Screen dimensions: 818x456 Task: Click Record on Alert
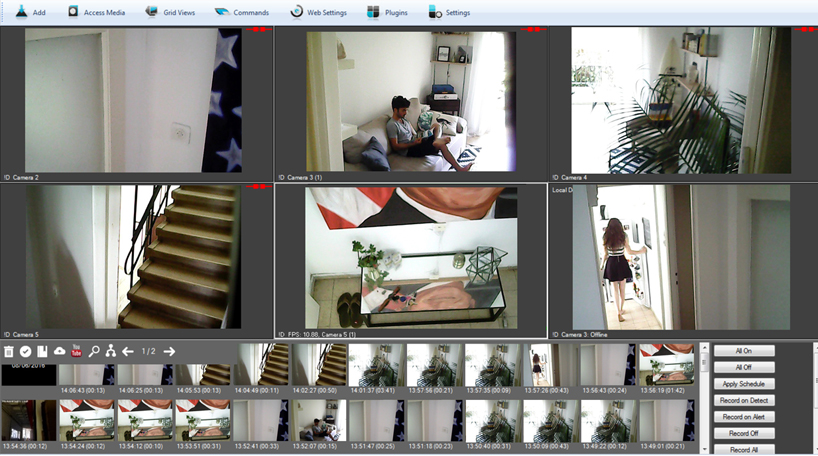(x=744, y=417)
